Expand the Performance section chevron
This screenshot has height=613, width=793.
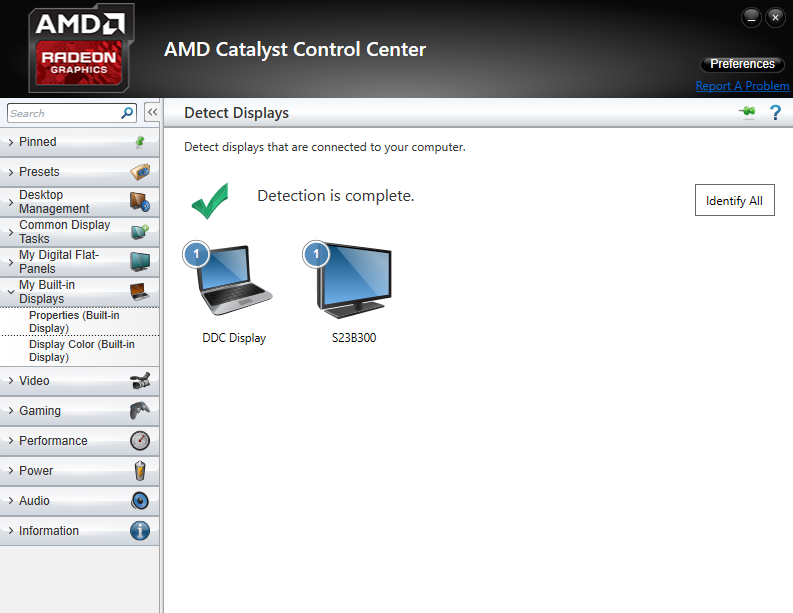pyautogui.click(x=11, y=441)
